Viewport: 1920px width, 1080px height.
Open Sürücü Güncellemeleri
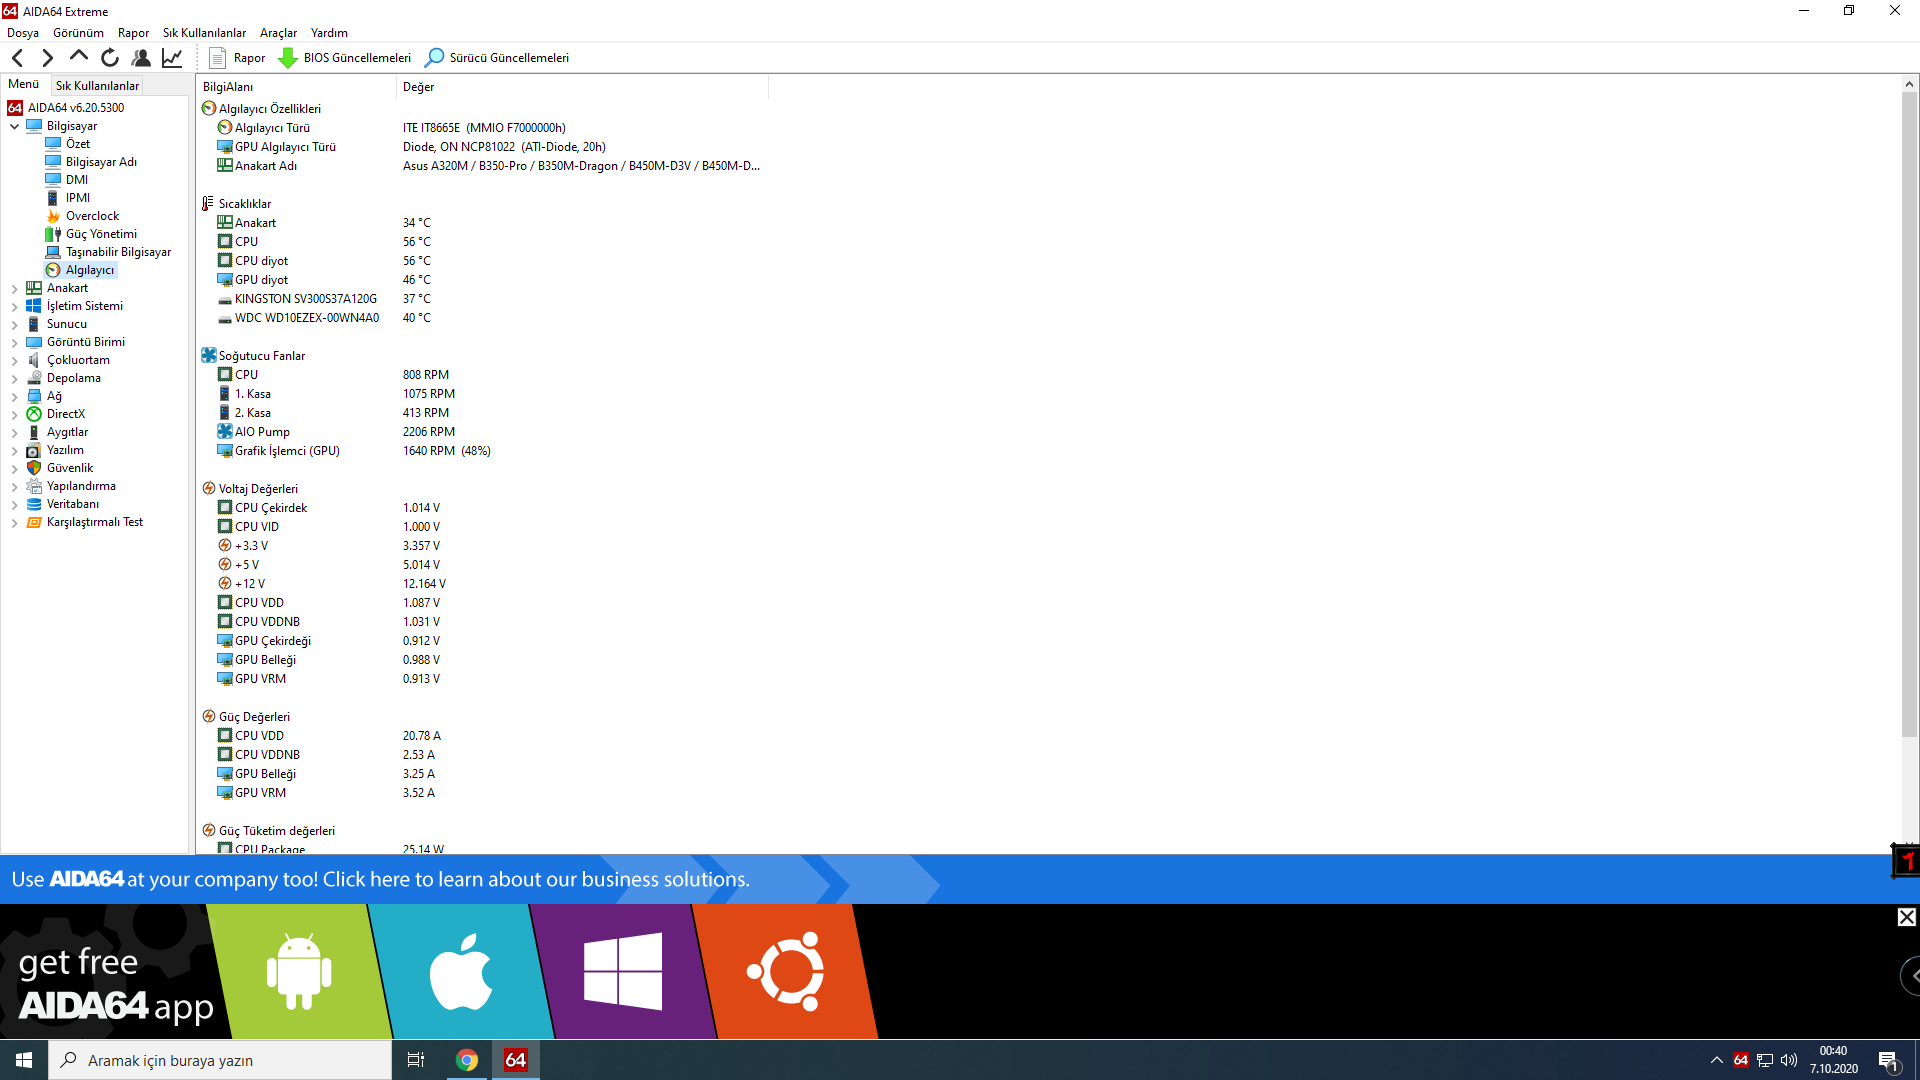[x=497, y=58]
